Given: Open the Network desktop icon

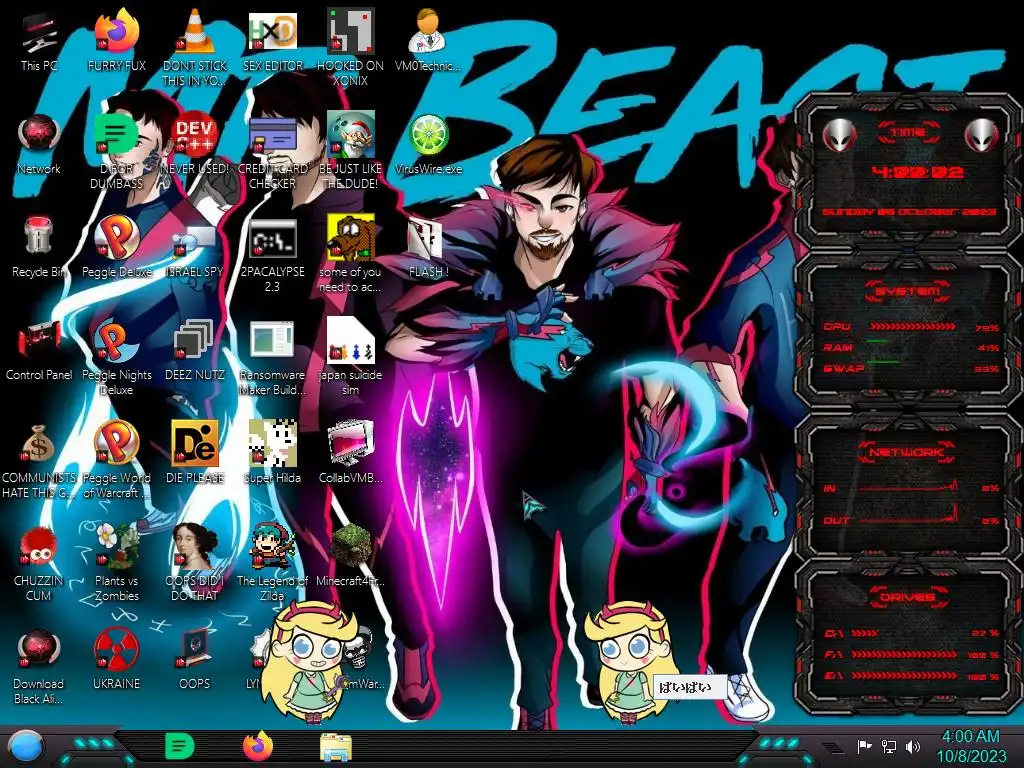Looking at the screenshot, I should coord(39,136).
